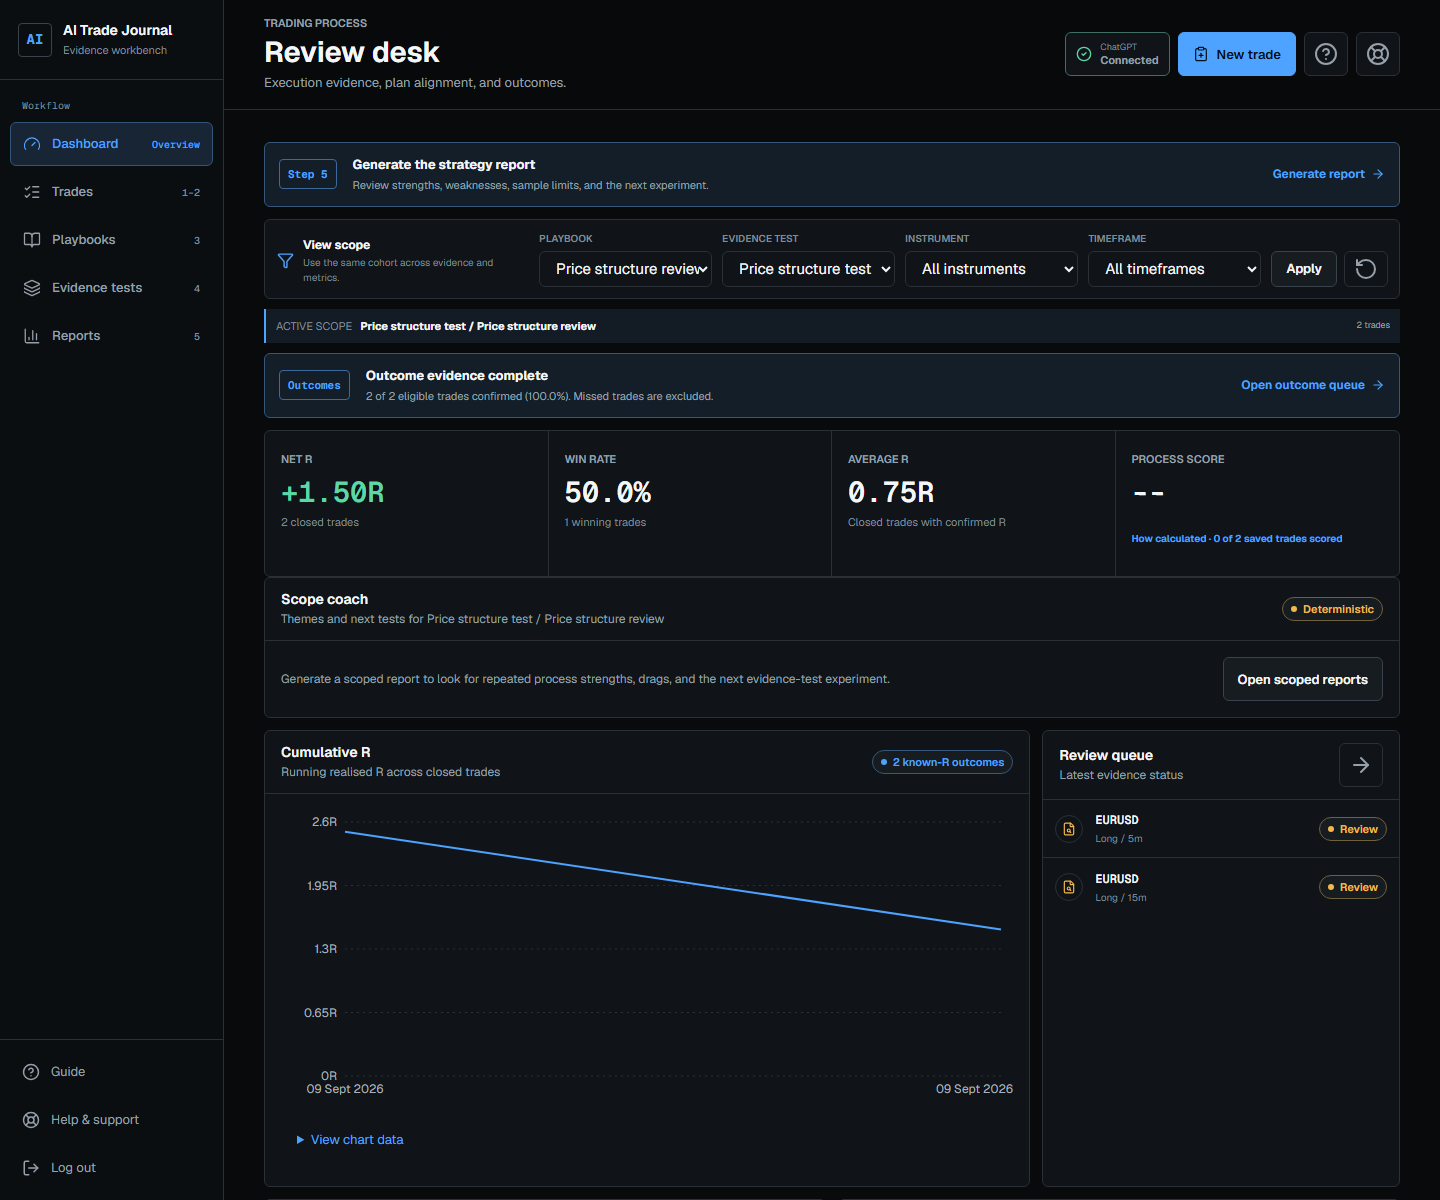
Task: Click the 2.6R axis label
Action: [x=324, y=822]
